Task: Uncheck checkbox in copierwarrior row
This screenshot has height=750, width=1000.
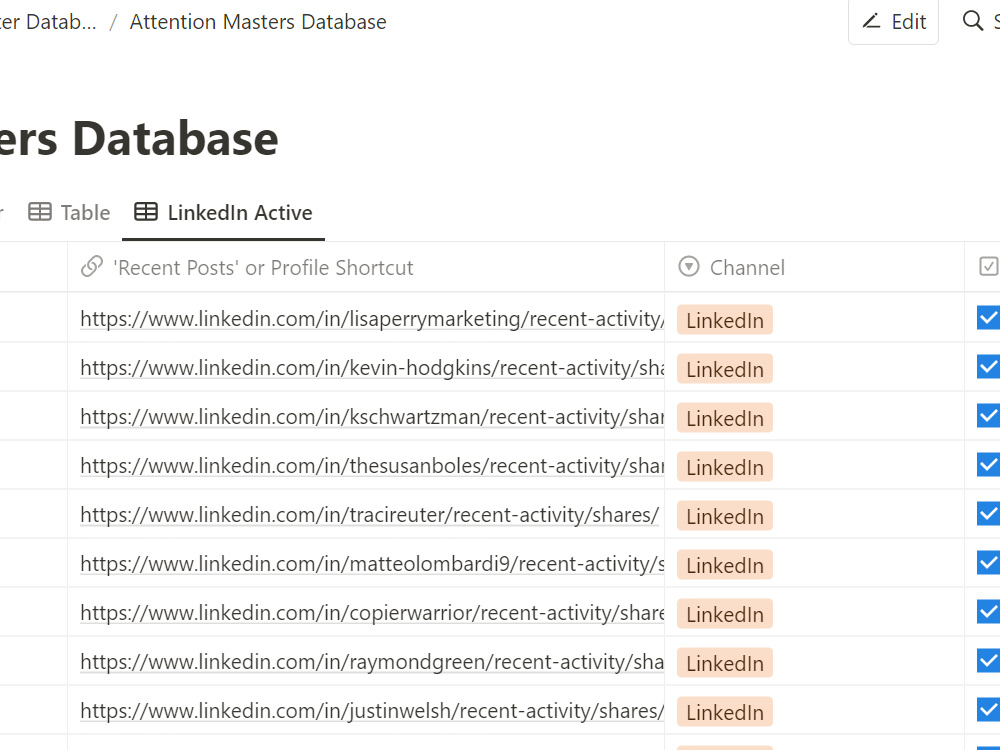Action: (x=989, y=612)
